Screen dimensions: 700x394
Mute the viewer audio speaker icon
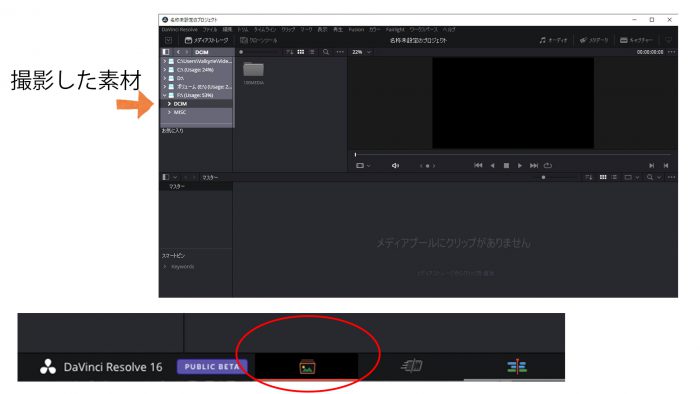click(395, 166)
